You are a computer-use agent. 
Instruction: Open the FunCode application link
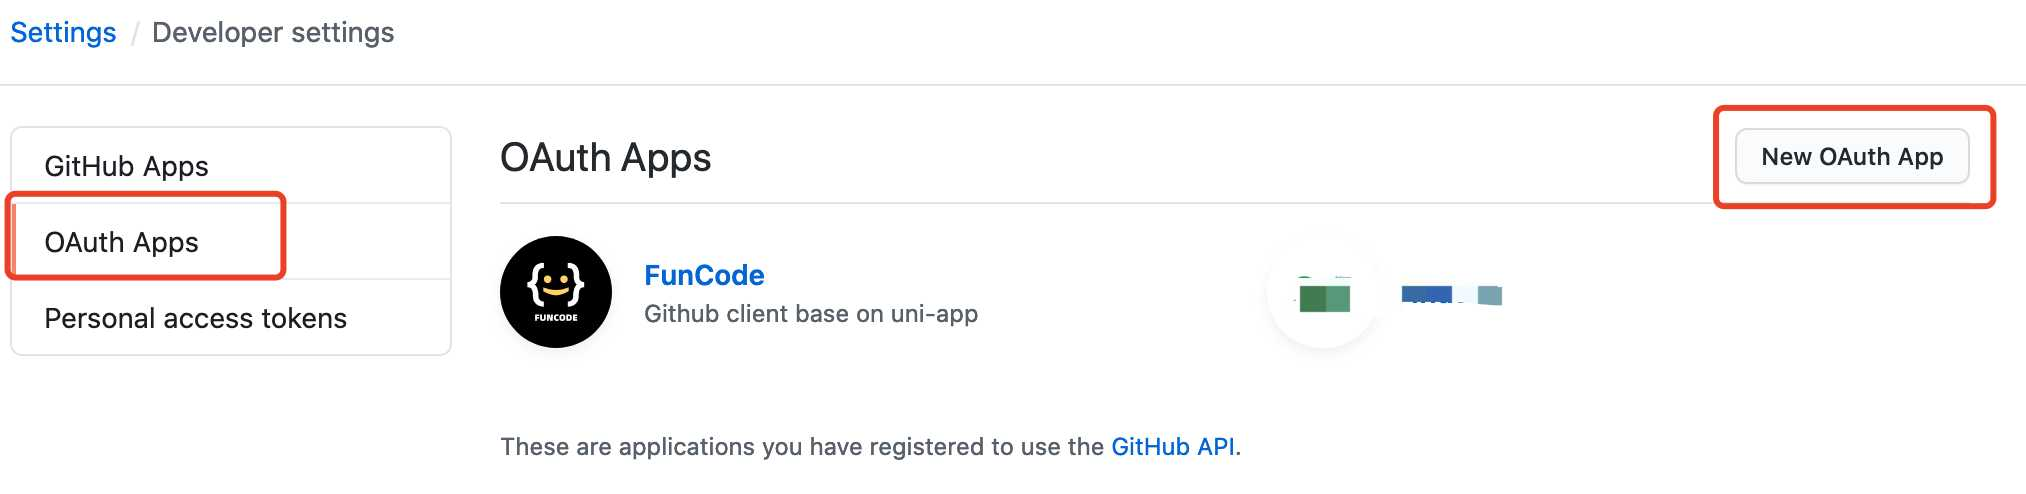coord(704,275)
